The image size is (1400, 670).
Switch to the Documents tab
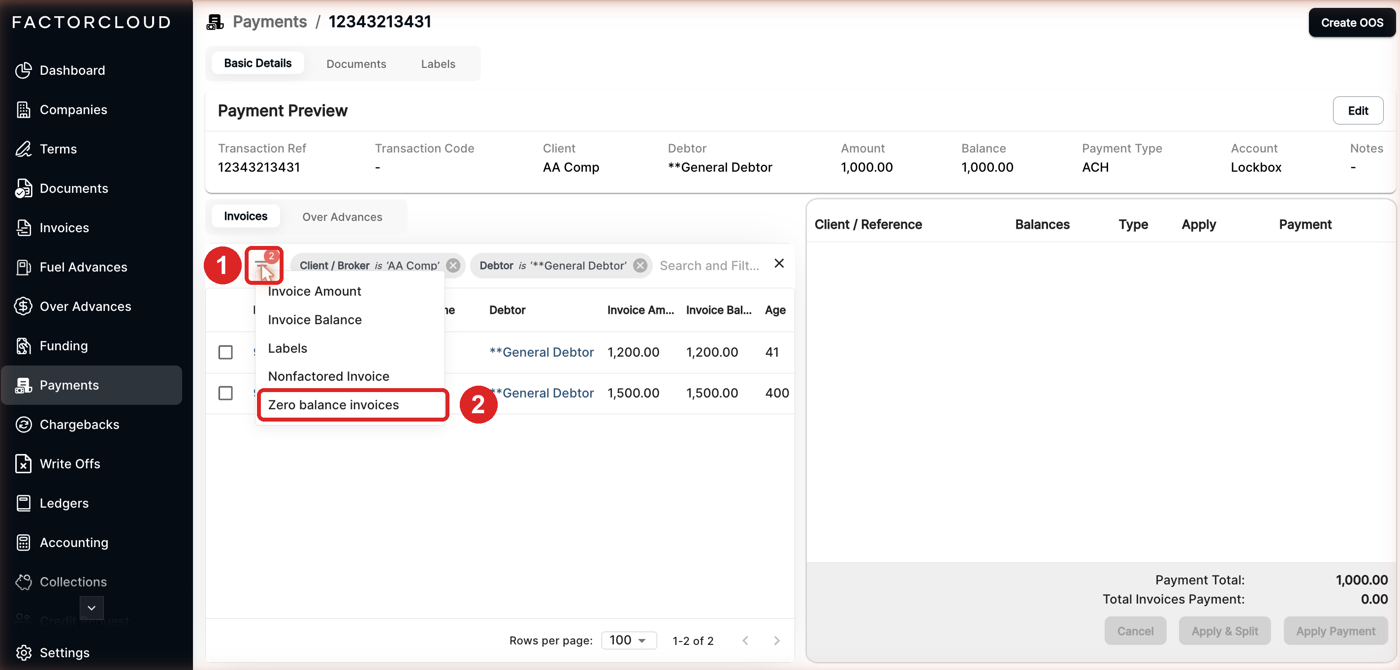point(356,64)
